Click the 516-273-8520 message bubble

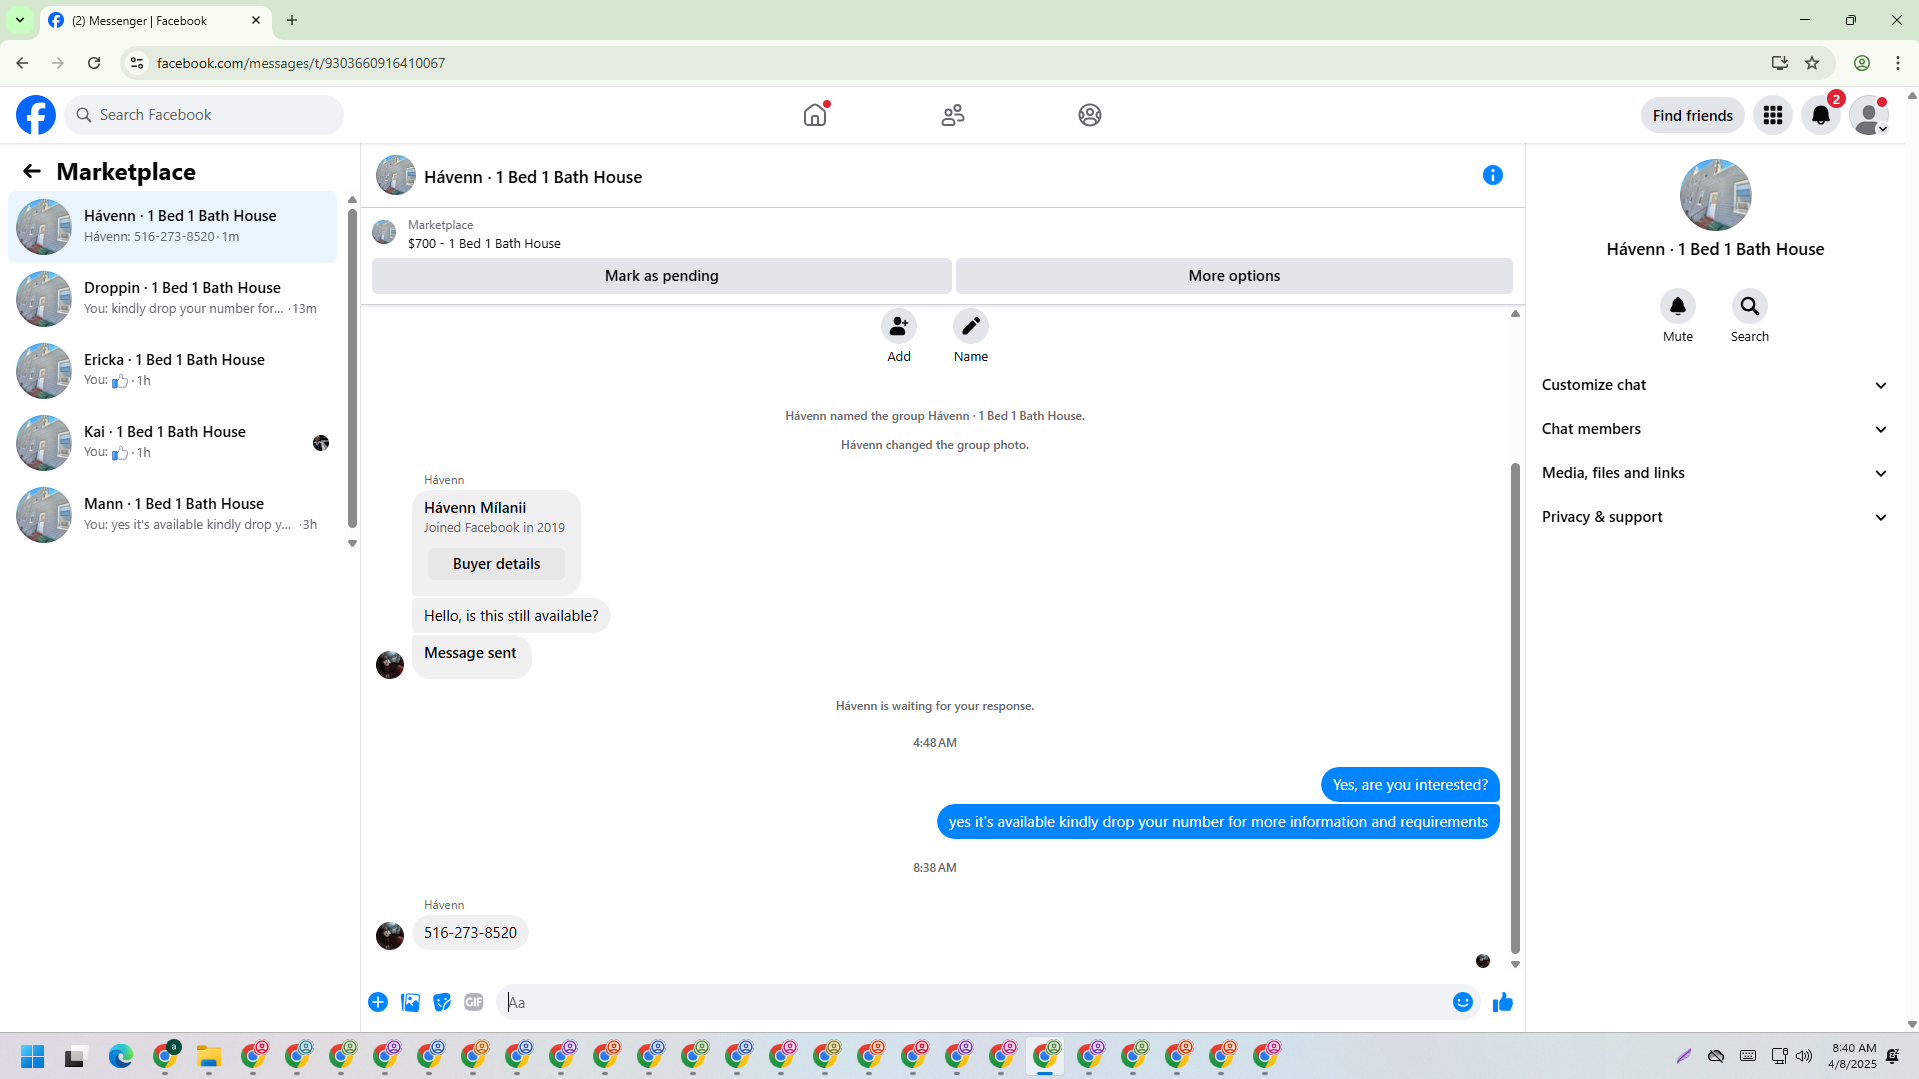(470, 933)
